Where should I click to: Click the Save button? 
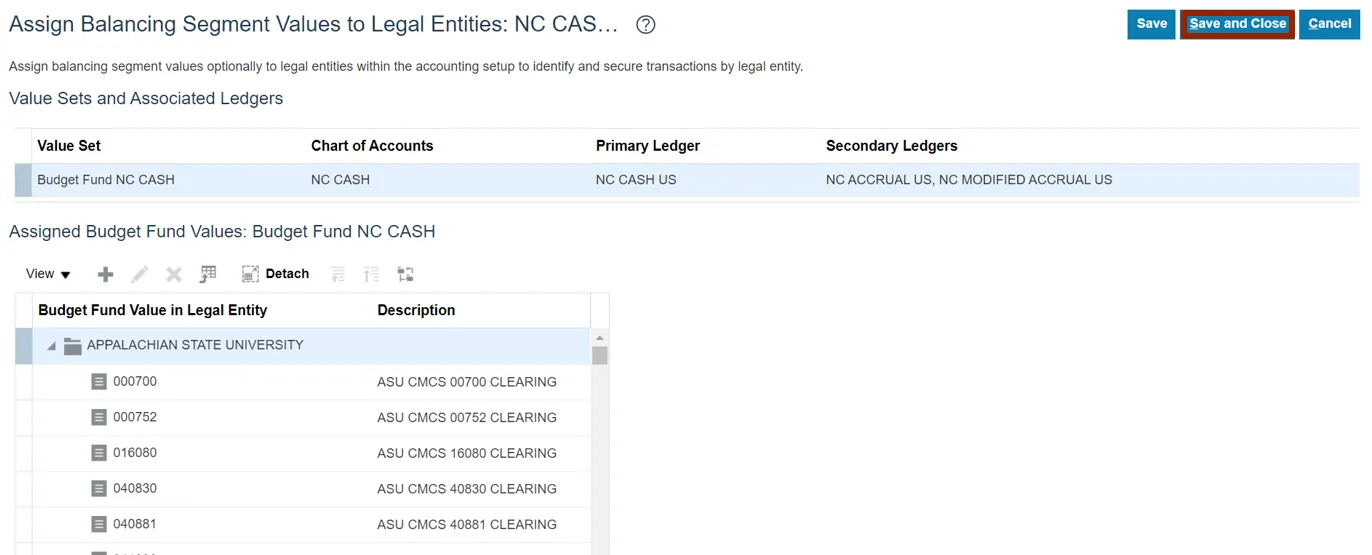tap(1151, 24)
